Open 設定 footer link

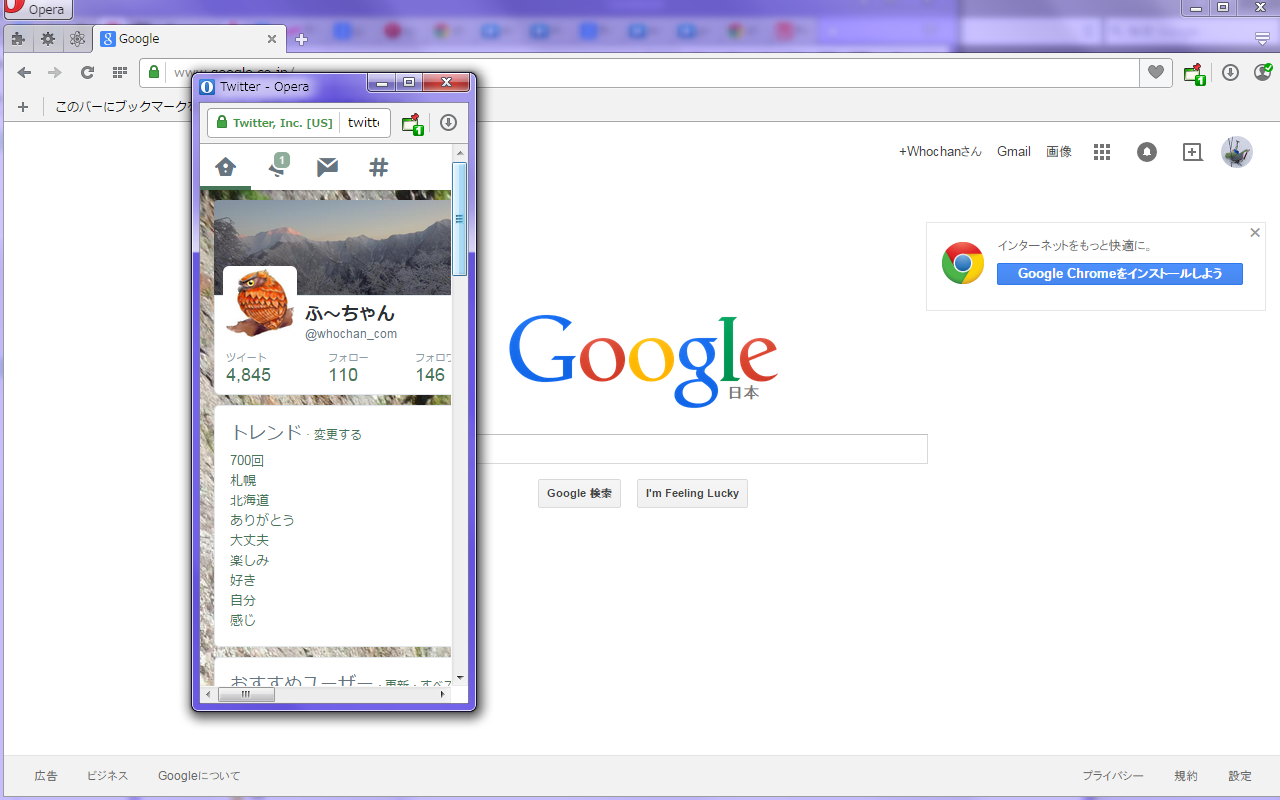tap(1240, 776)
